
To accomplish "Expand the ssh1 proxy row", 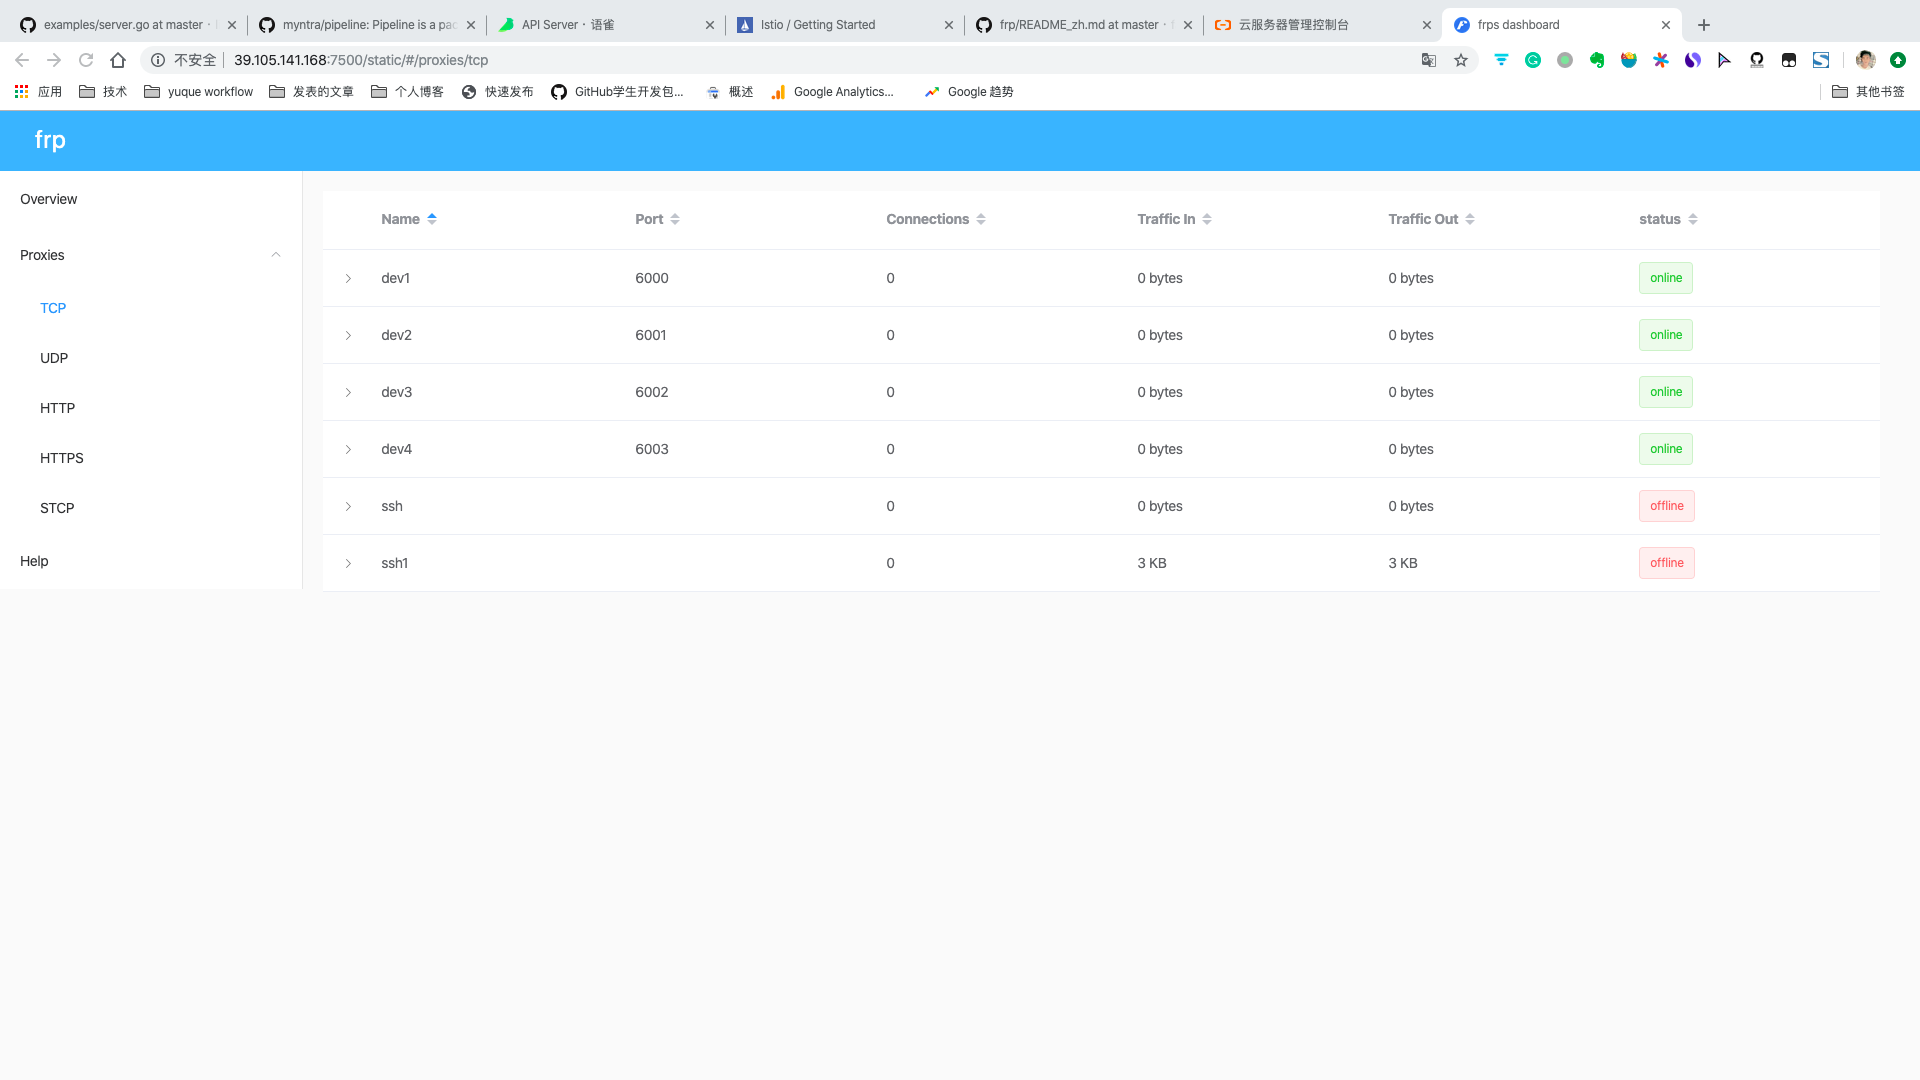I will click(348, 563).
